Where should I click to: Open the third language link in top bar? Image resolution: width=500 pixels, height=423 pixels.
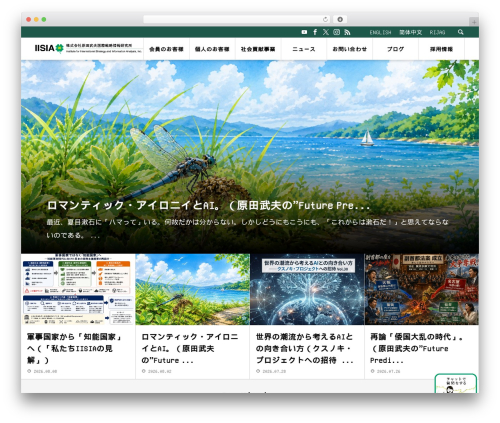click(437, 32)
